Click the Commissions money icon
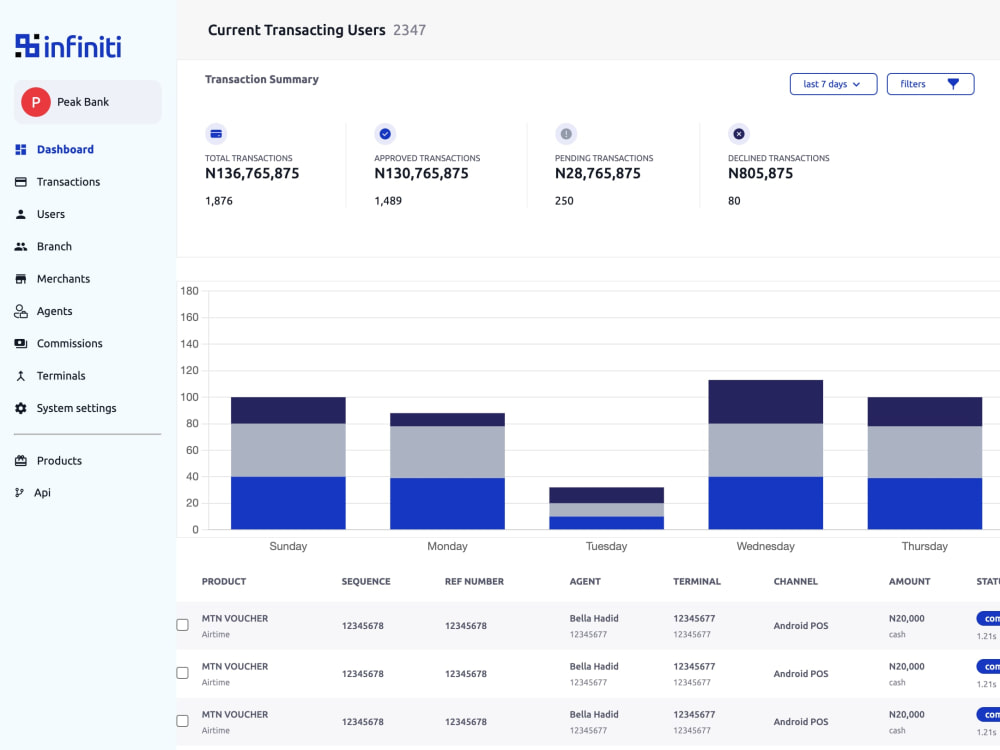 [21, 343]
